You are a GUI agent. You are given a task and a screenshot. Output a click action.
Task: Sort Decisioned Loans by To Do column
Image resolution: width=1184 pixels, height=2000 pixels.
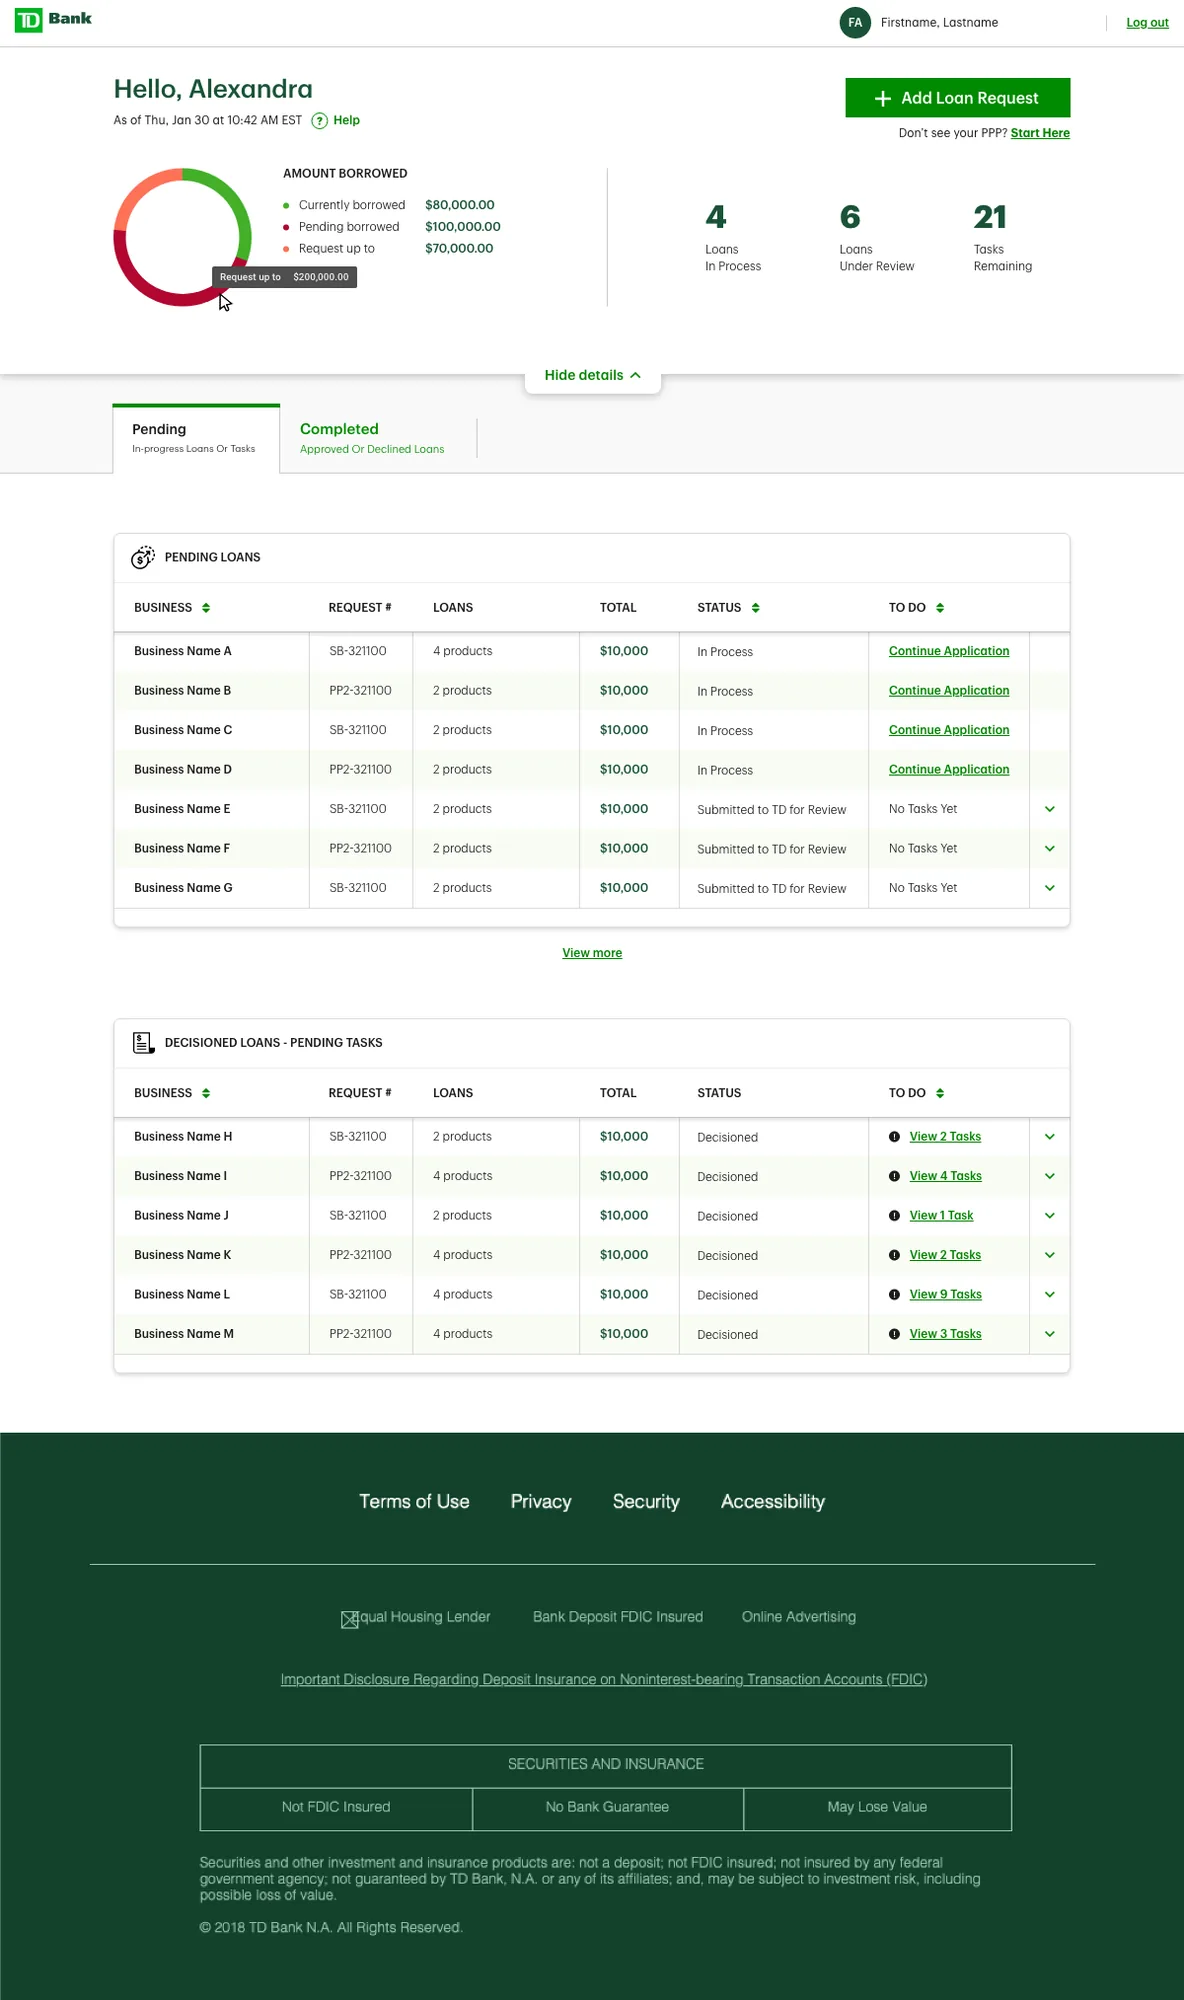pyautogui.click(x=940, y=1093)
